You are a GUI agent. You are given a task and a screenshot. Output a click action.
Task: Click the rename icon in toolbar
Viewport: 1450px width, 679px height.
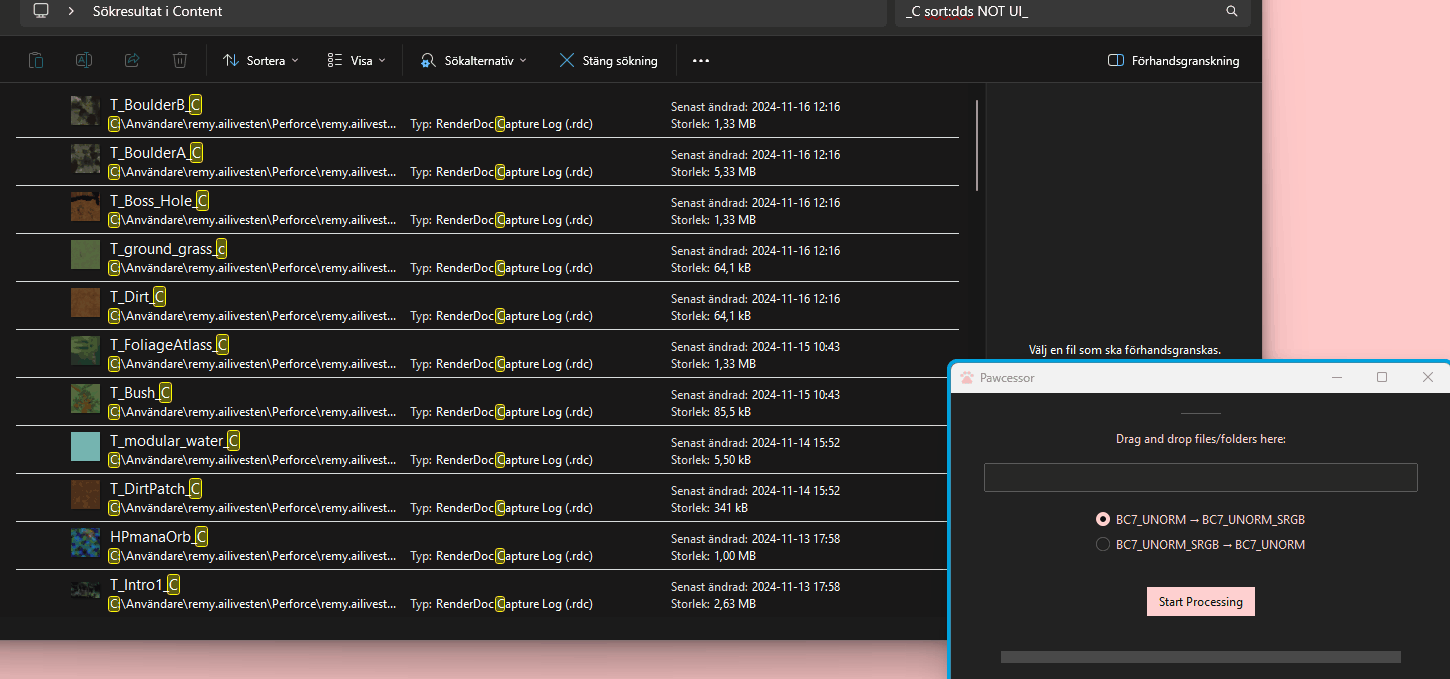(x=84, y=60)
